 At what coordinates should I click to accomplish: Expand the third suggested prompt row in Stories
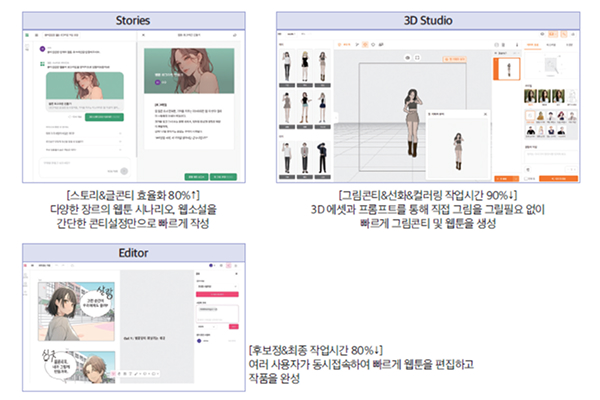coord(121,149)
